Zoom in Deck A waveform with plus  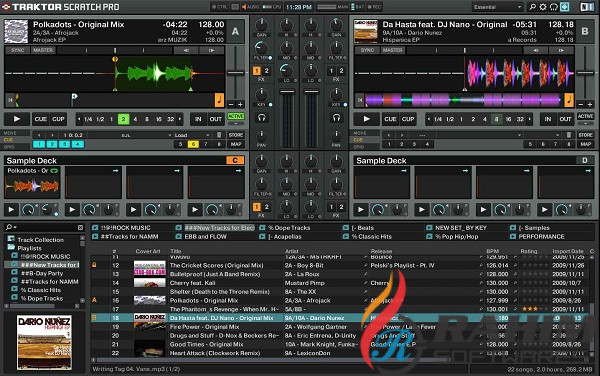[x=240, y=104]
